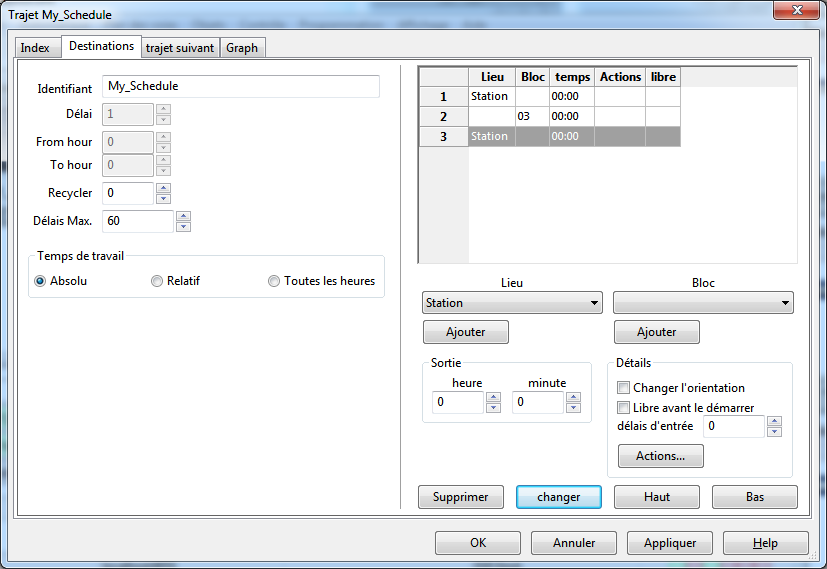Decrease the Délais Max. spinner value

(184, 226)
